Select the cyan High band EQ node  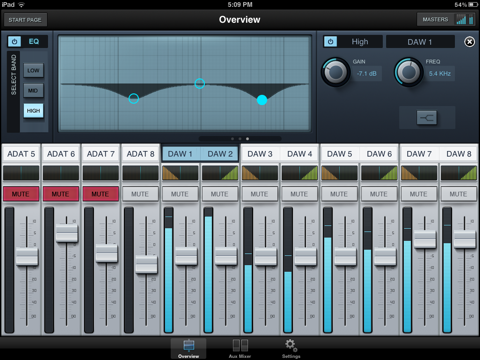point(262,100)
